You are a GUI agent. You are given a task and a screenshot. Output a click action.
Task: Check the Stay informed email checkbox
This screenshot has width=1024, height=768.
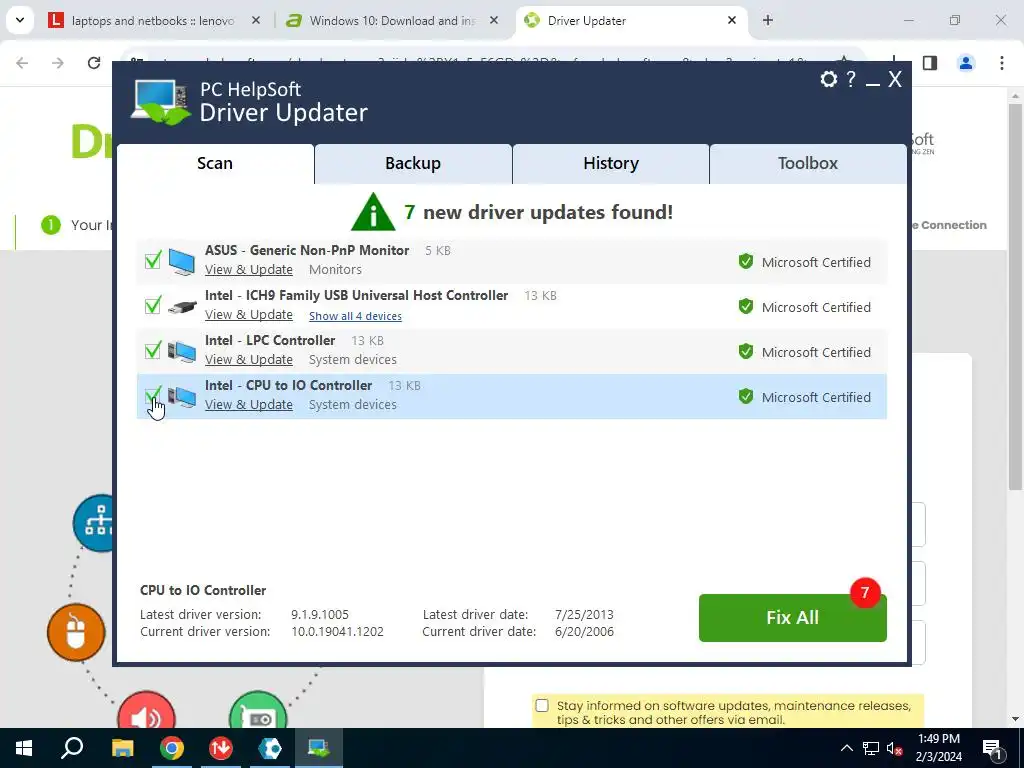542,706
